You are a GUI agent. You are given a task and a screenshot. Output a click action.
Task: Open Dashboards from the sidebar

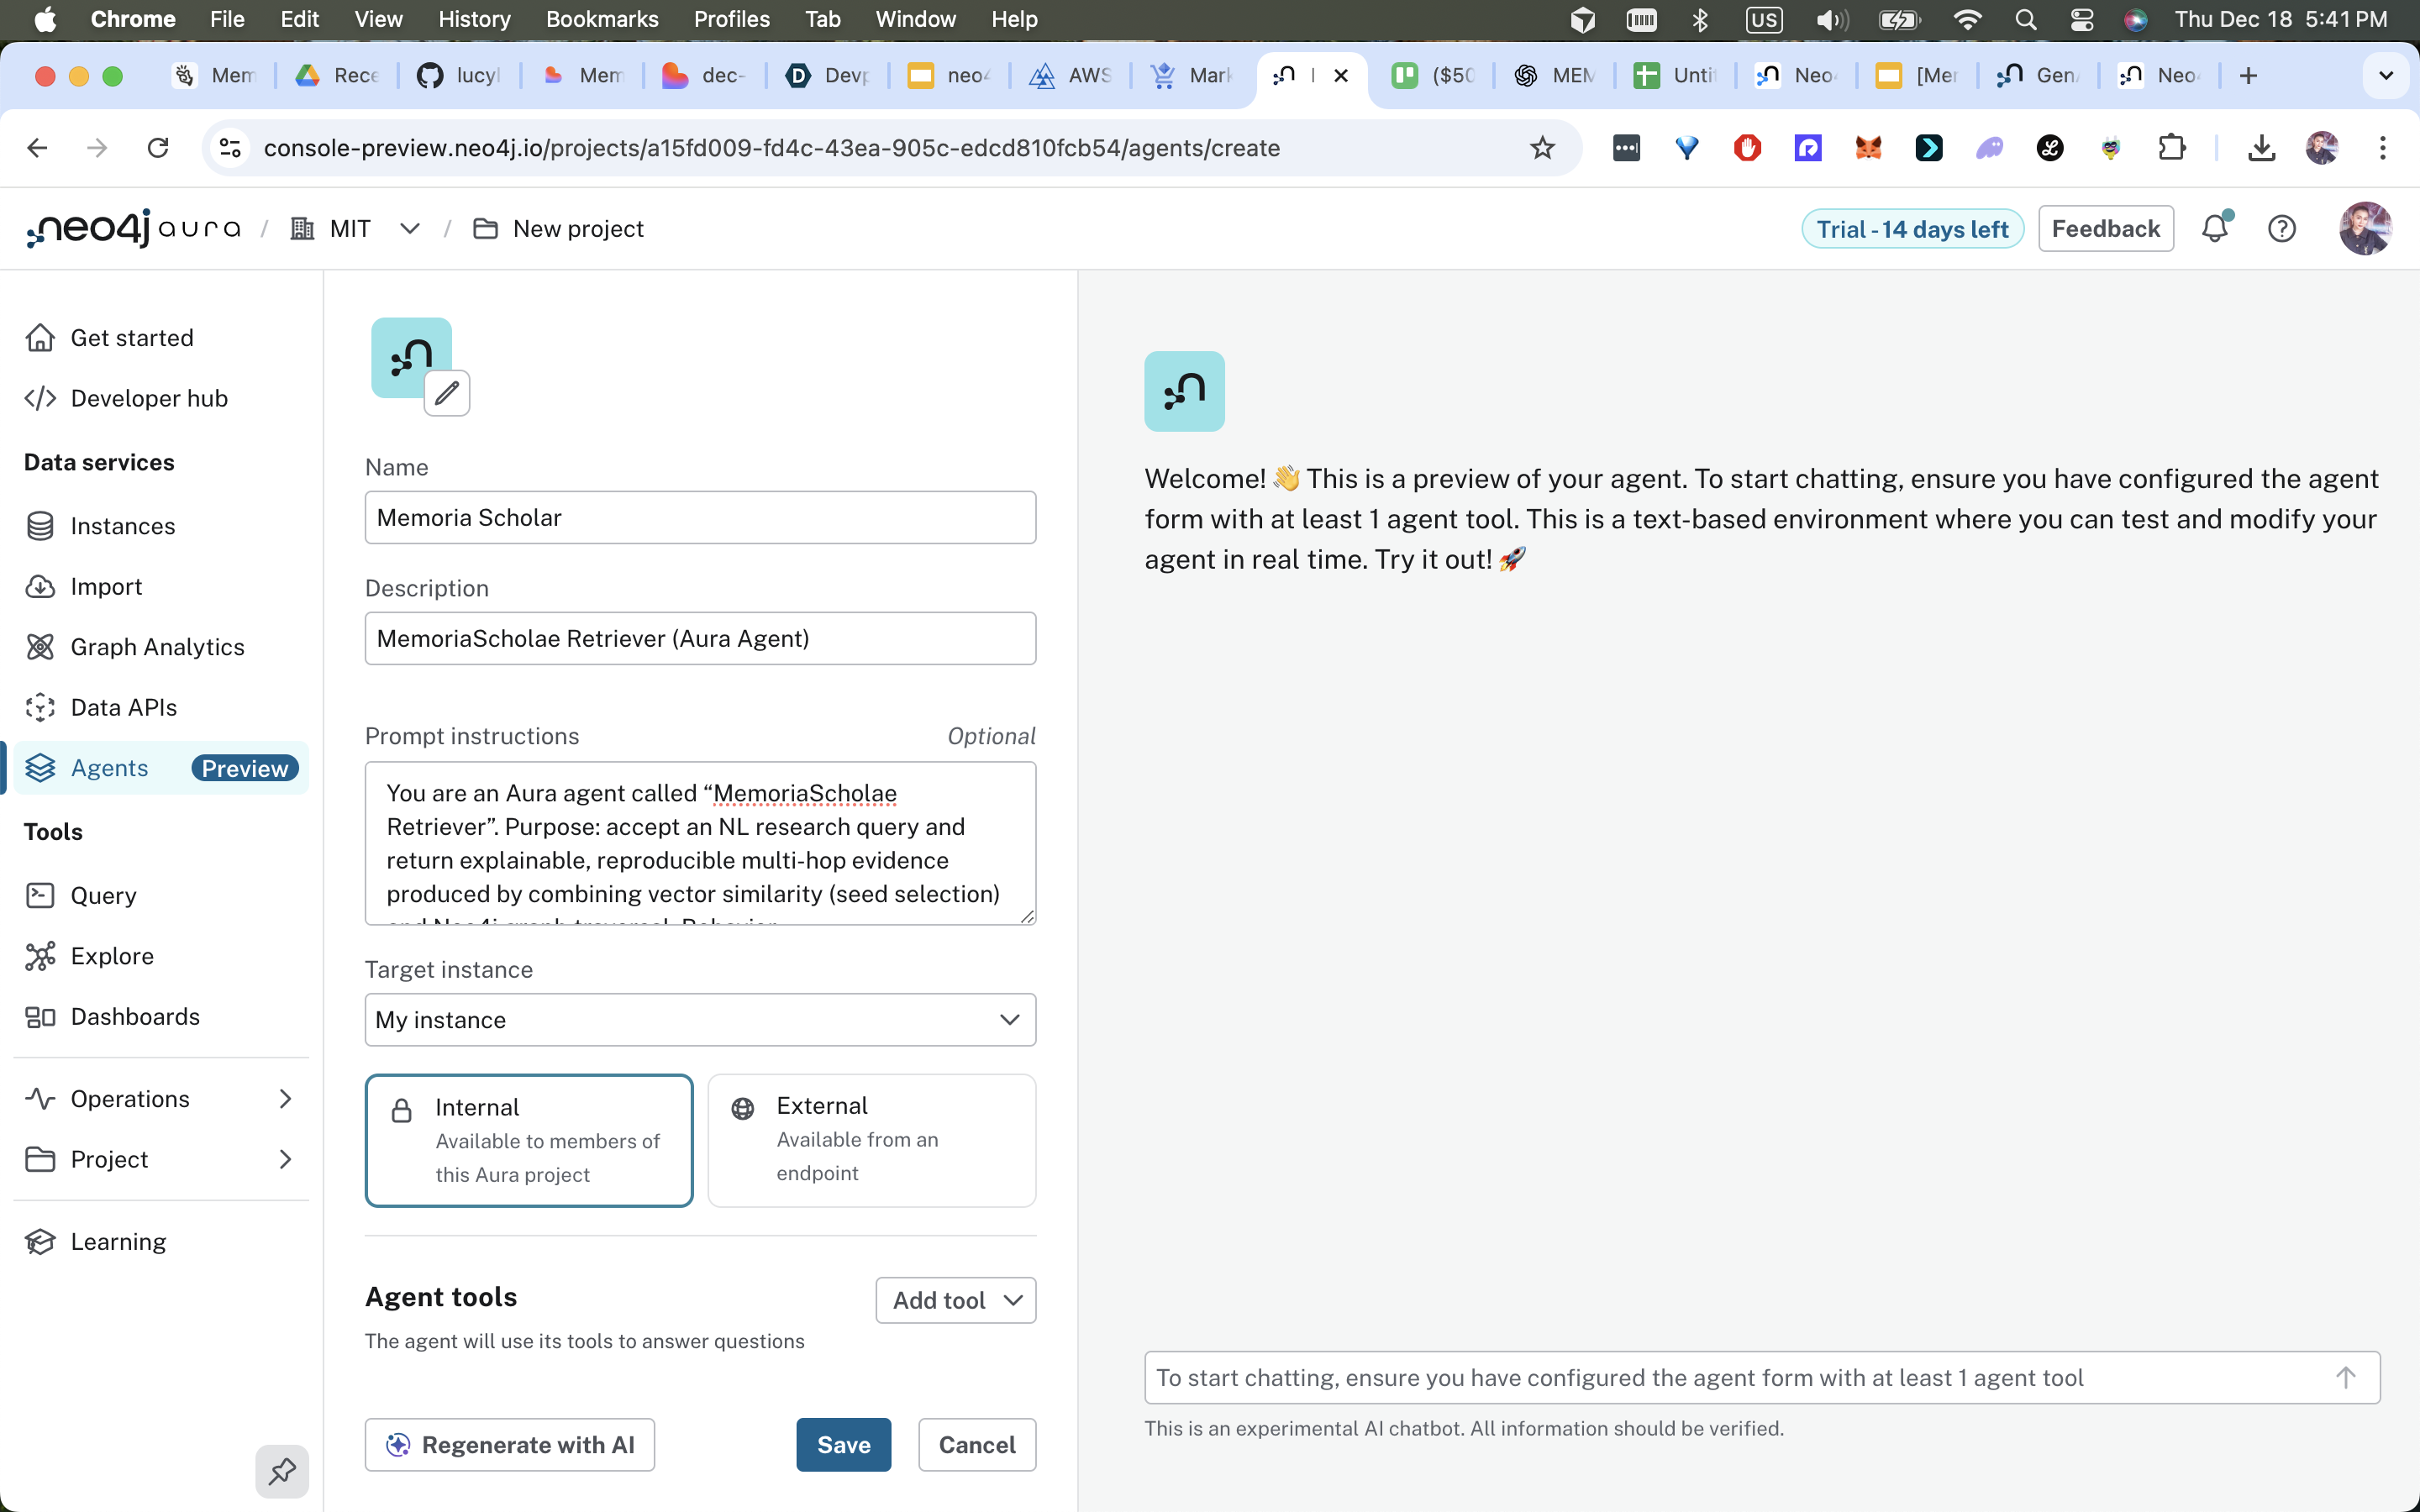click(135, 1016)
